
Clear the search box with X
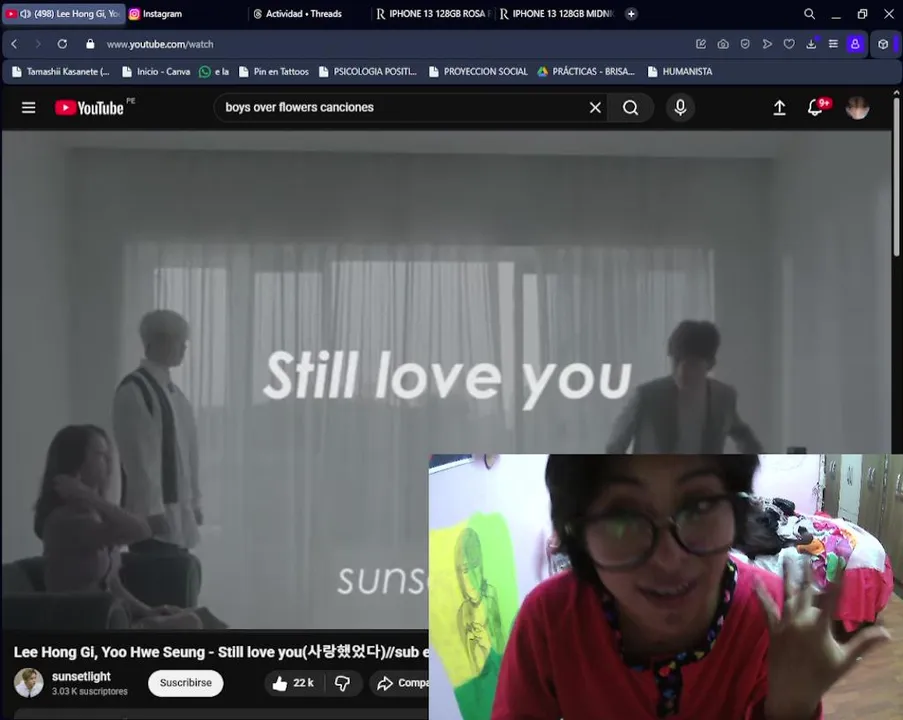pos(595,108)
